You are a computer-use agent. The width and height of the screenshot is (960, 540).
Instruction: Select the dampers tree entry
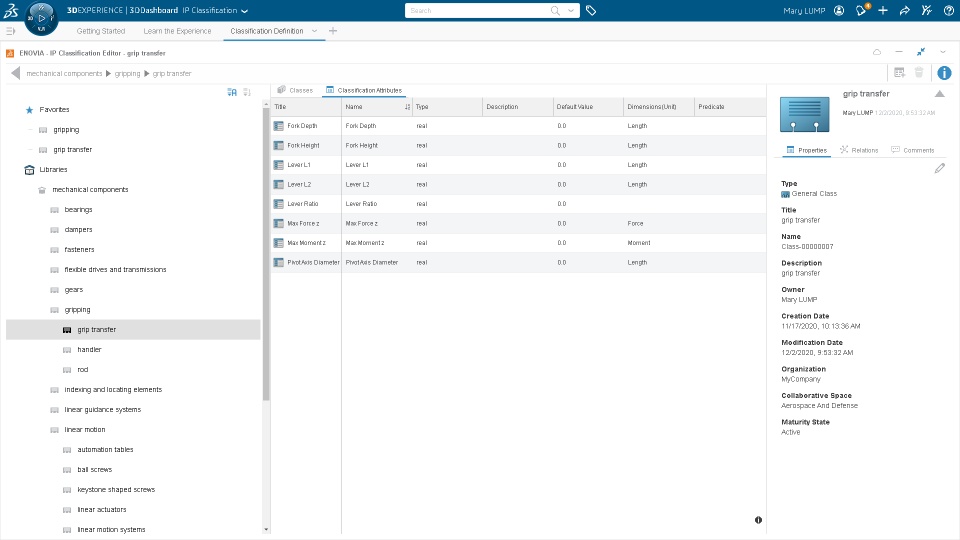78,230
